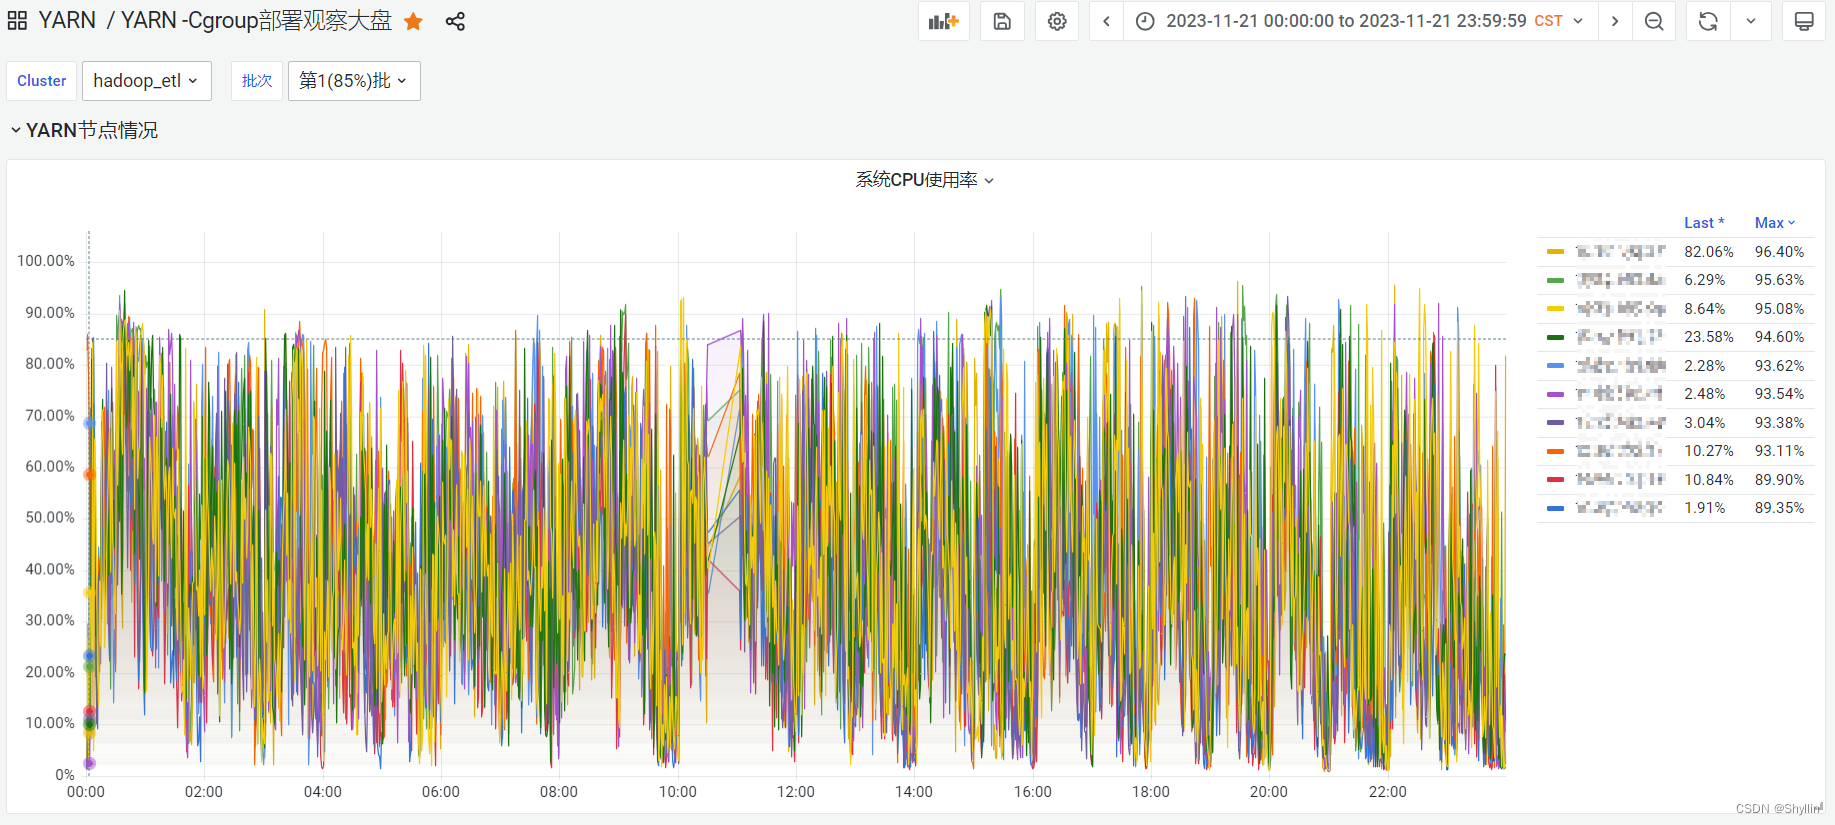Select legend row with max 93.54%
Image resolution: width=1835 pixels, height=825 pixels.
1676,394
